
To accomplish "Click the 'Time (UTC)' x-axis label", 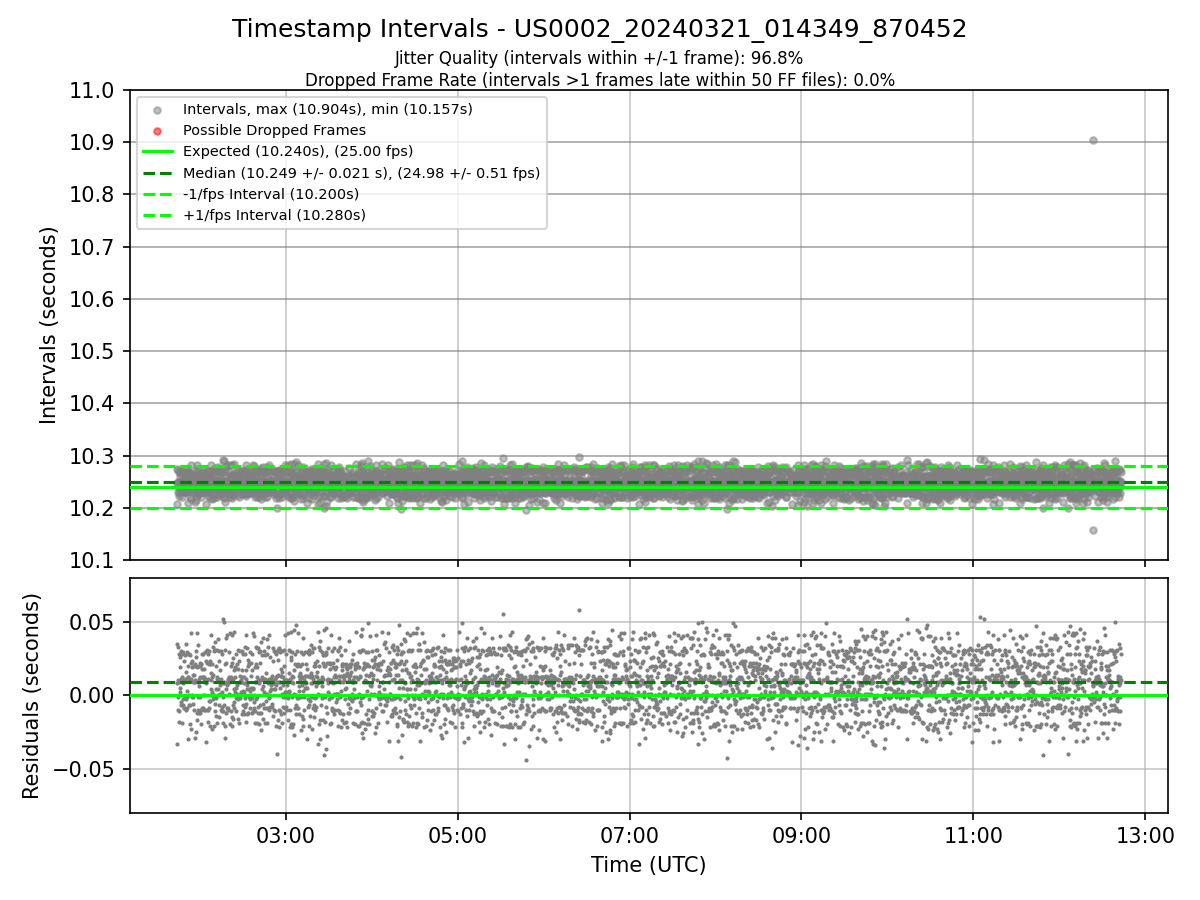I will pos(648,865).
